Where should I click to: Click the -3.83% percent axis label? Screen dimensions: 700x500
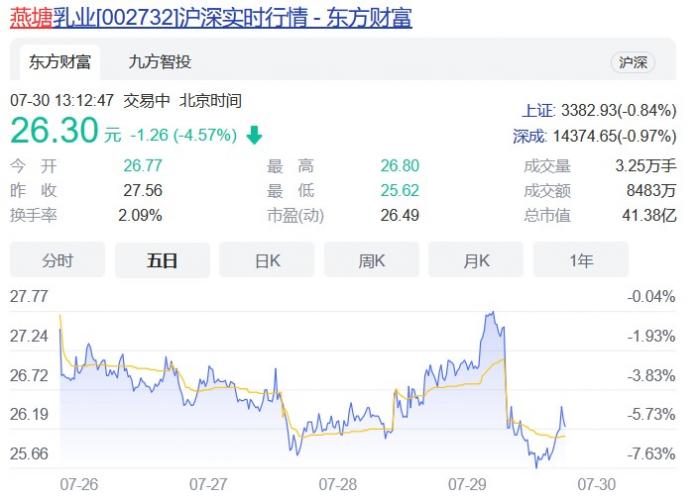pos(651,375)
